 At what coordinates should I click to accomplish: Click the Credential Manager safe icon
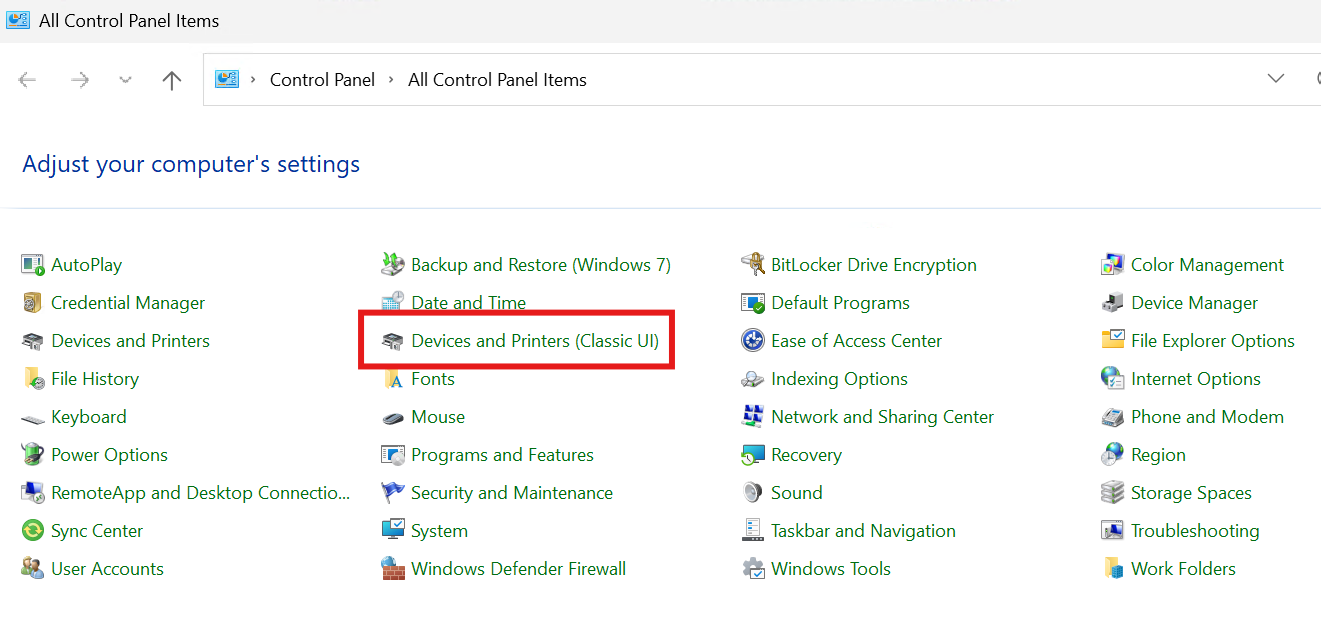point(33,303)
